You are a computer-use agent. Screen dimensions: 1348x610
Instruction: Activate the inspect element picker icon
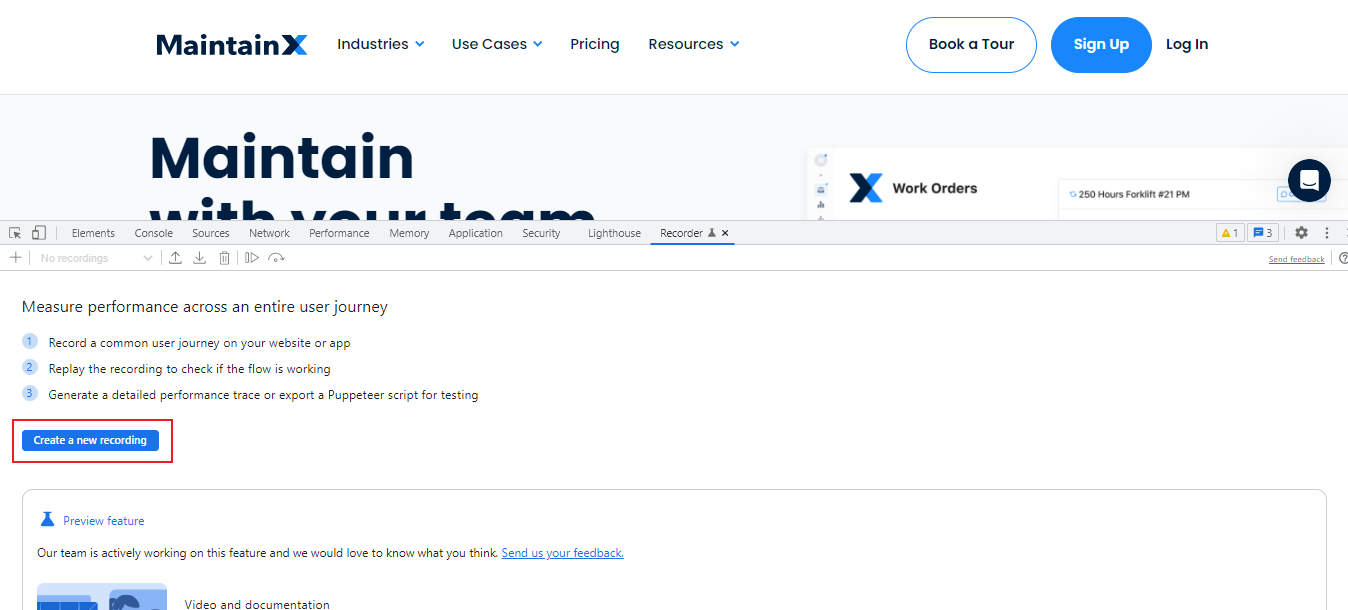click(15, 233)
